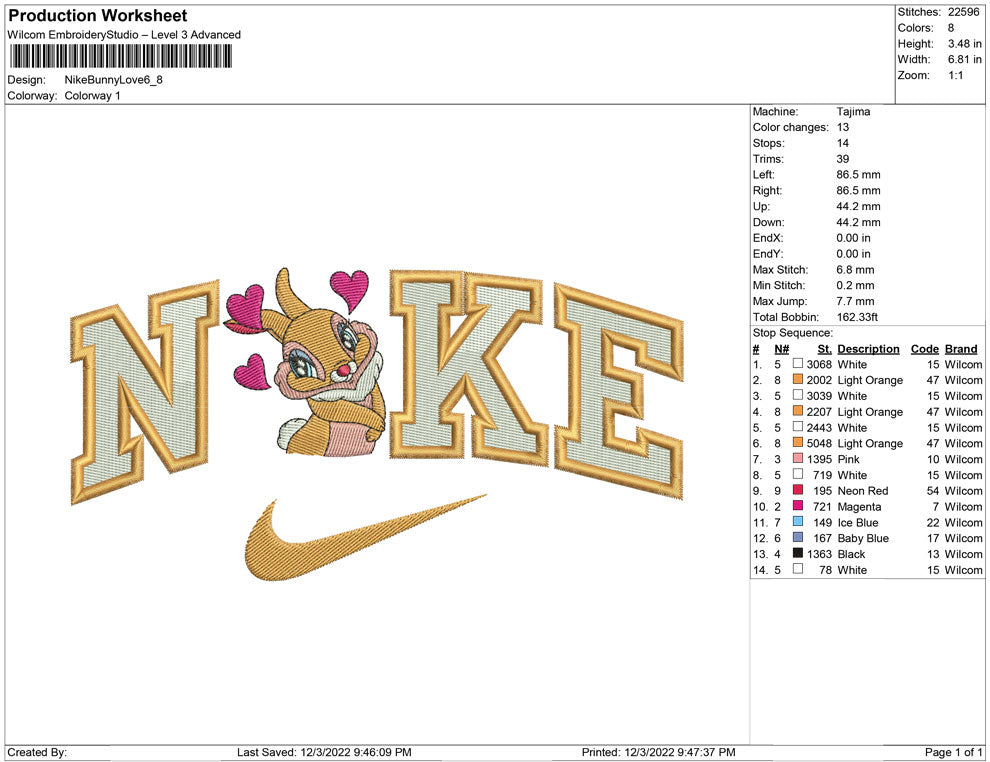Click the Ice Blue swatch in row 11

[x=798, y=521]
